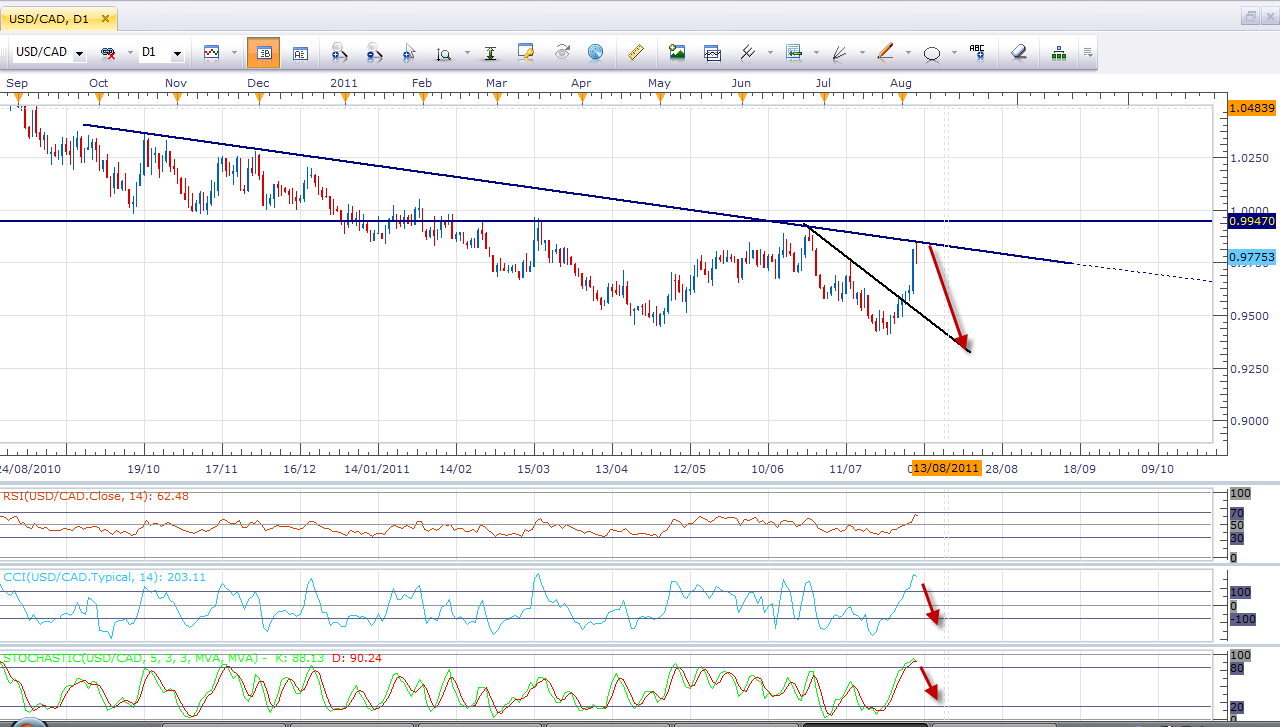This screenshot has width=1280, height=727.
Task: Open the D1 timeframe dropdown
Action: pos(177,53)
